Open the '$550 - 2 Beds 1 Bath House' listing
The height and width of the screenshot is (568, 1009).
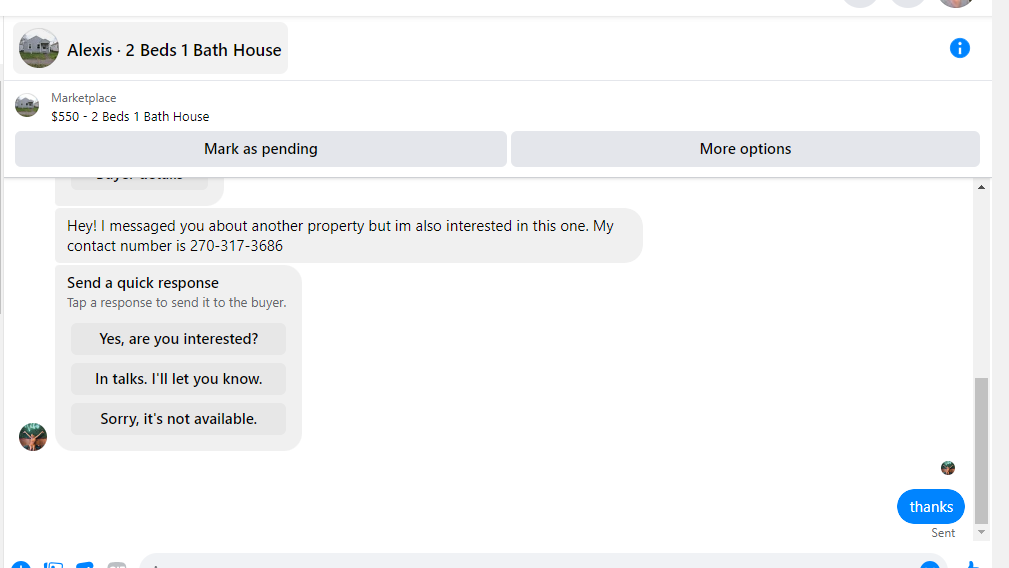130,116
